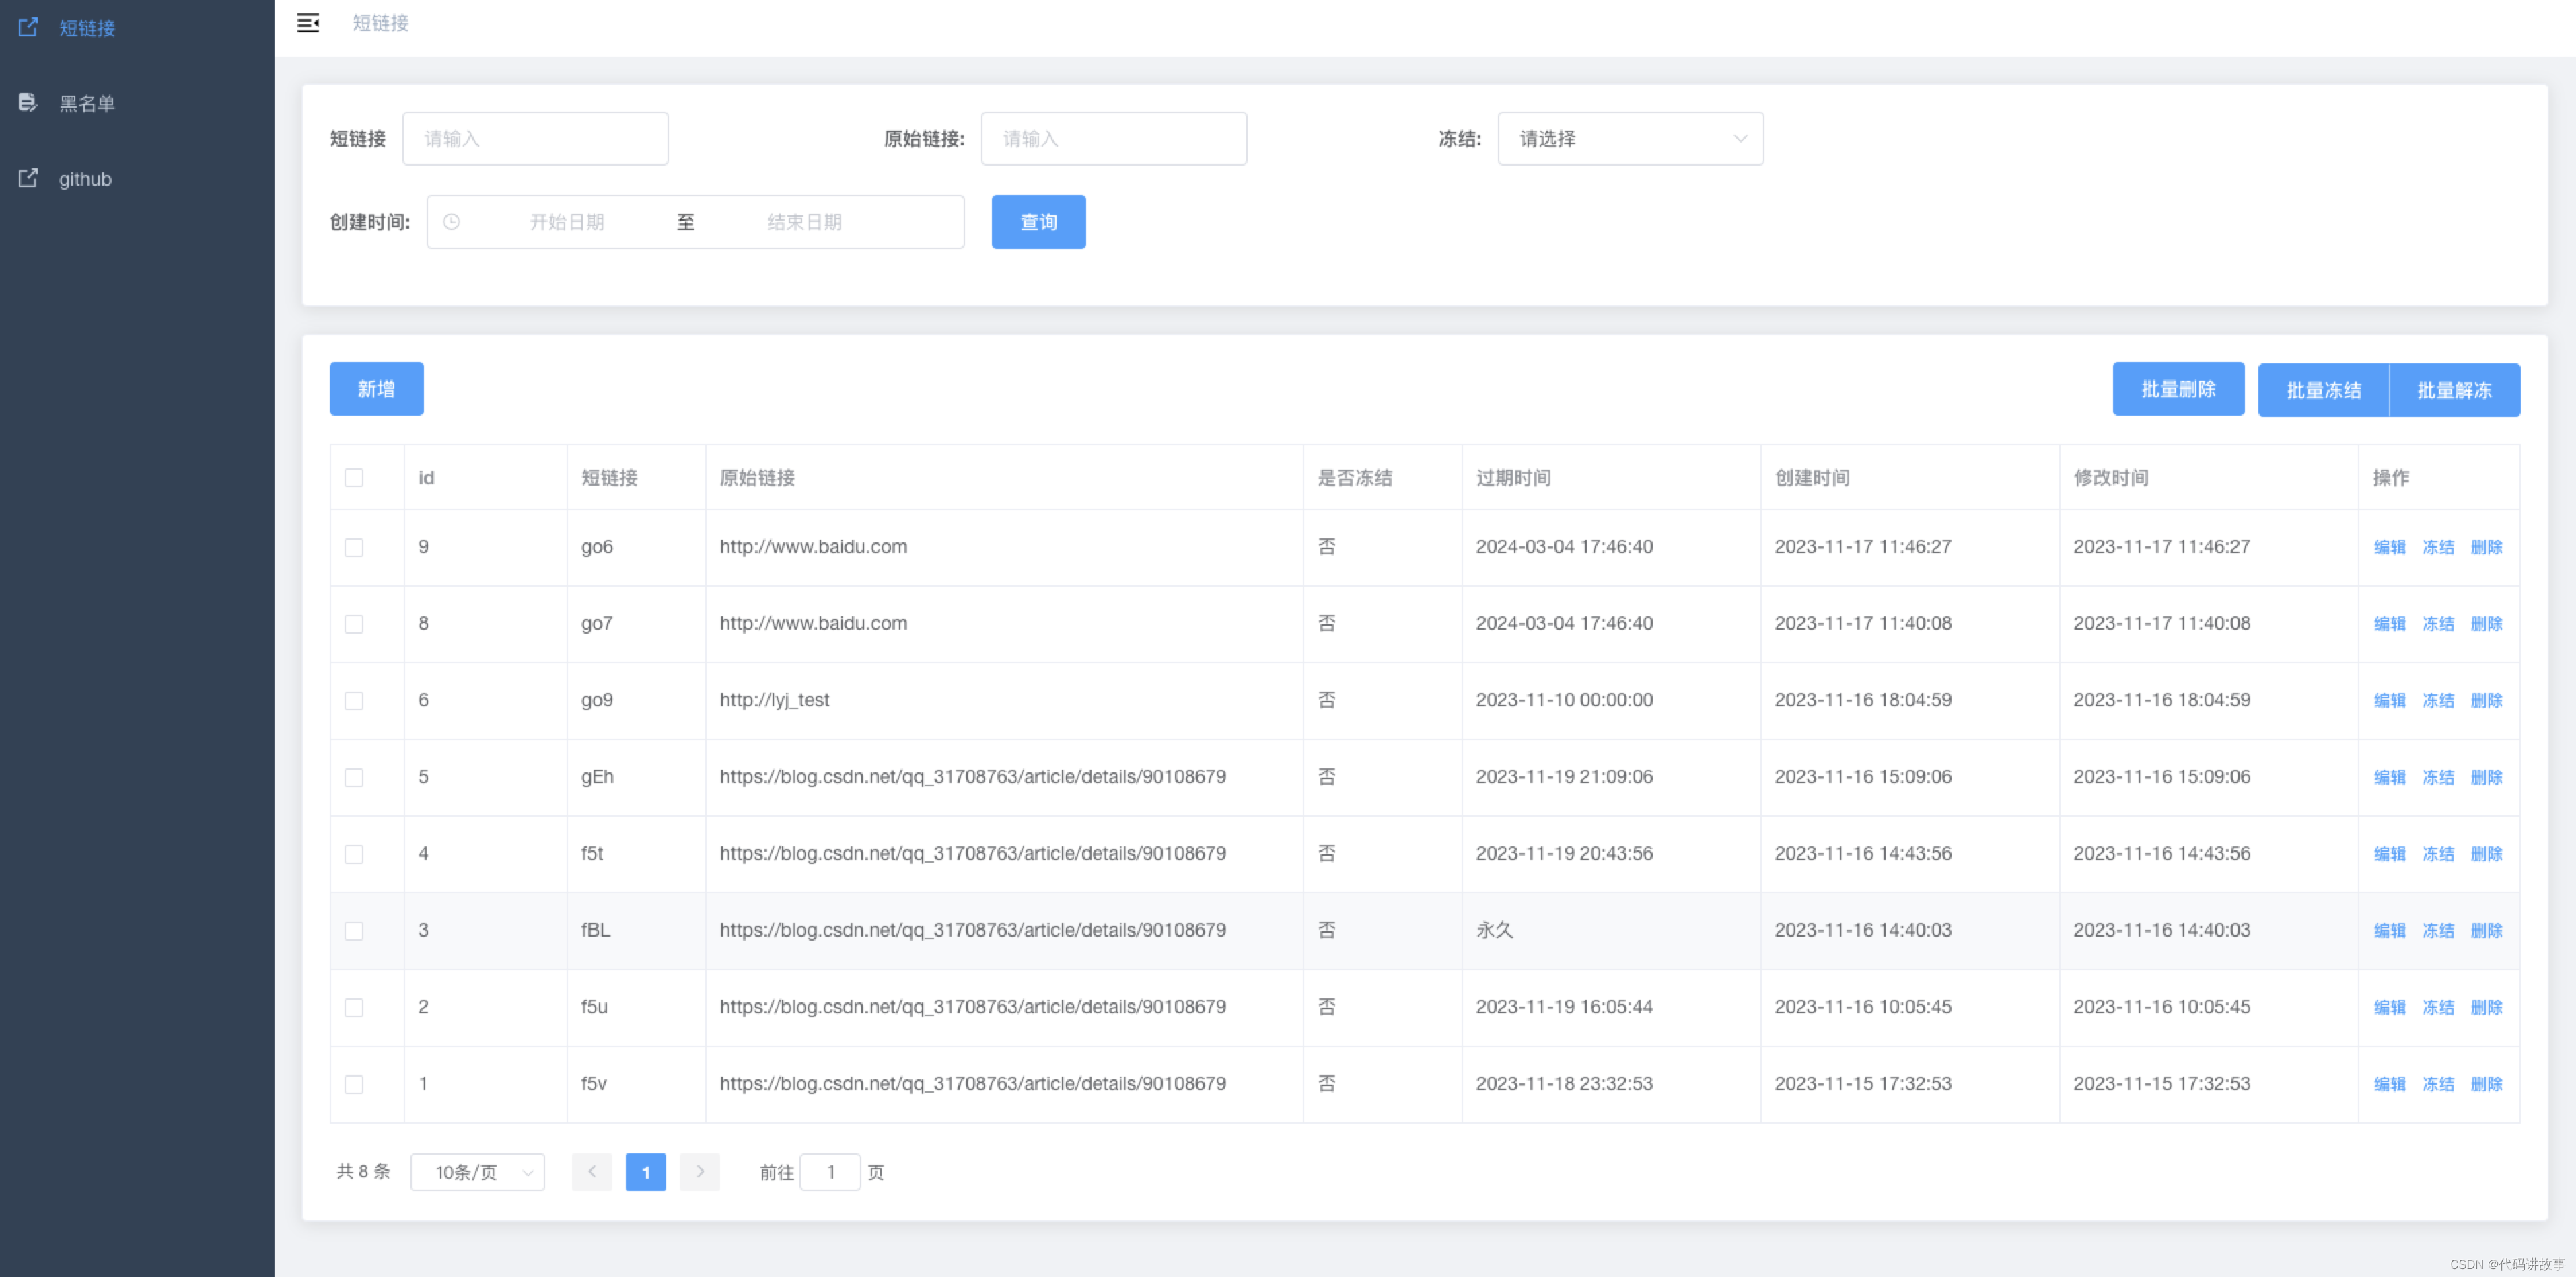Click 编辑 for row go7
This screenshot has height=1277, width=2576.
coord(2390,624)
